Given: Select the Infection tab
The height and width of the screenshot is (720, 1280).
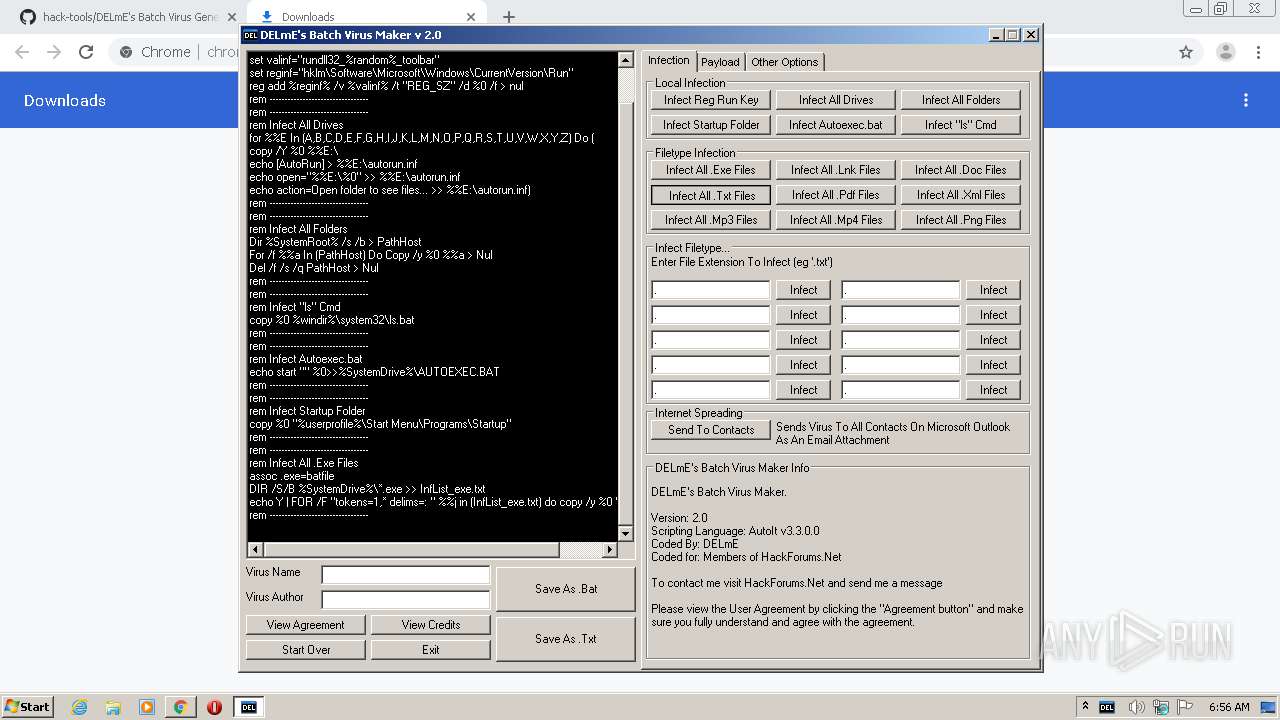Looking at the screenshot, I should 669,60.
